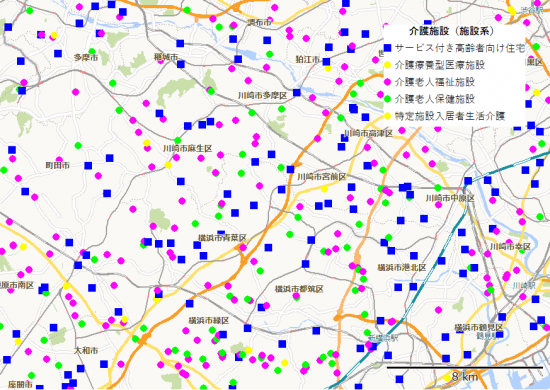Image resolution: width=550 pixels, height=390 pixels.
Task: Select yellow marker beside the 8 km label
Action: click(x=447, y=378)
